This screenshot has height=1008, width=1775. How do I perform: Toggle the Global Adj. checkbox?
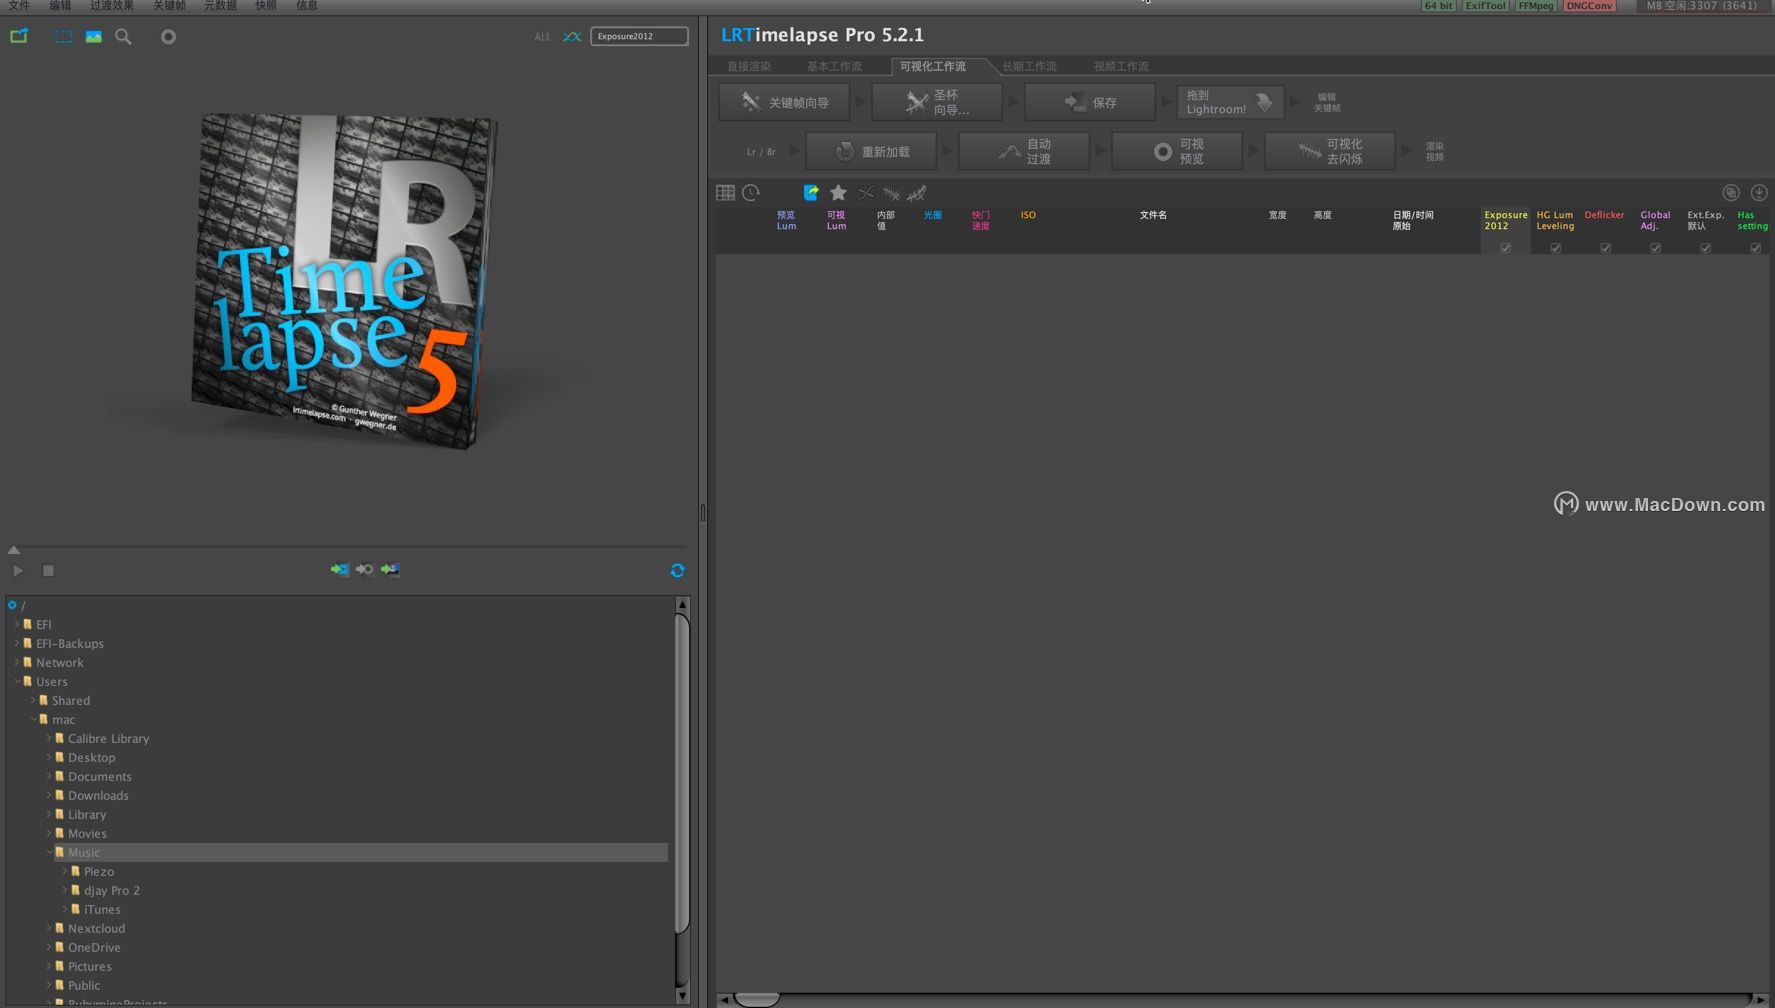coord(1655,247)
